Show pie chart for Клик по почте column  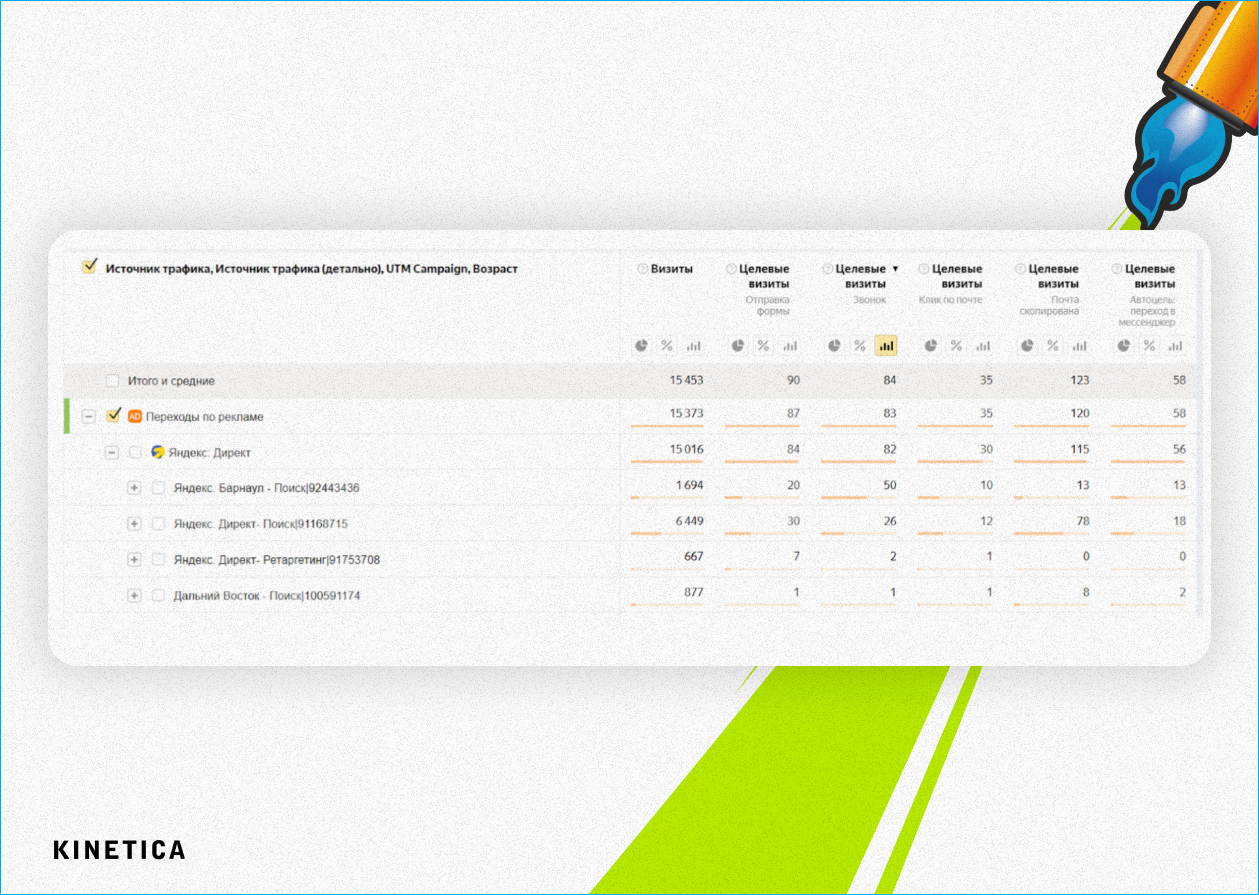(x=930, y=346)
